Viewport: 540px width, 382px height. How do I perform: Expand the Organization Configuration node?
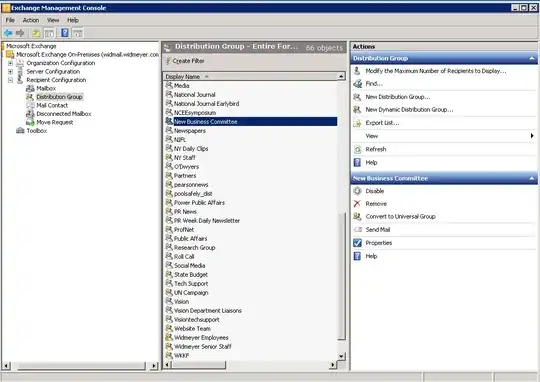10,63
